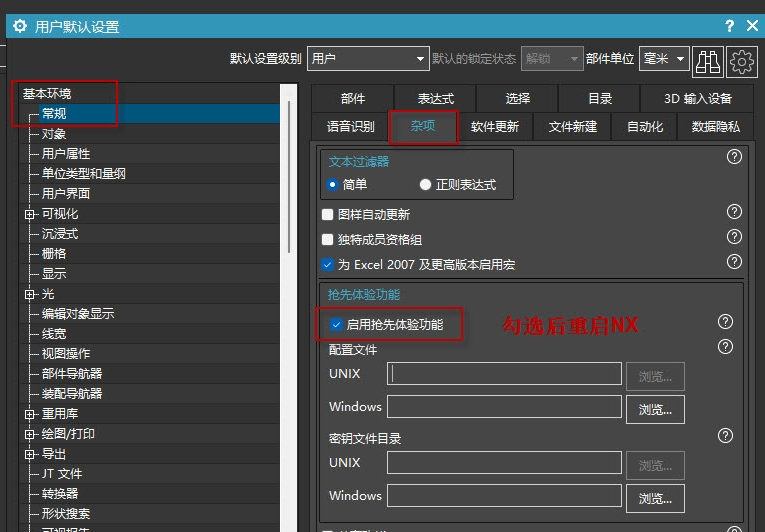Open the 默认设置级别 用户 dropdown
Viewport: 765px width, 532px height.
[368, 59]
